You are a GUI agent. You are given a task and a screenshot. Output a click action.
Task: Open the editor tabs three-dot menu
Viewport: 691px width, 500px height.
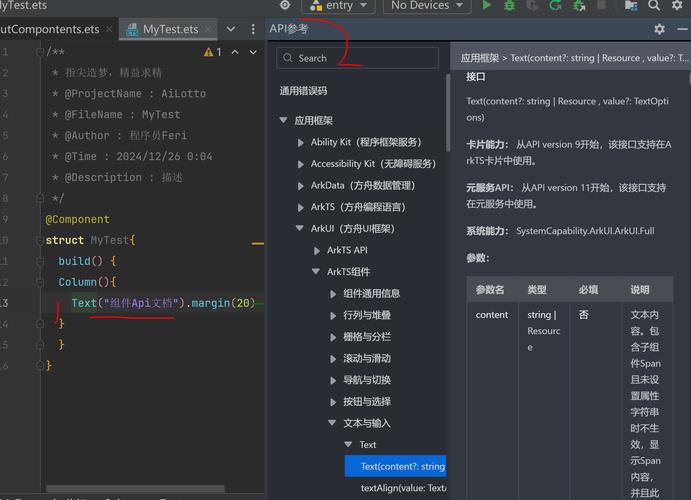point(253,29)
